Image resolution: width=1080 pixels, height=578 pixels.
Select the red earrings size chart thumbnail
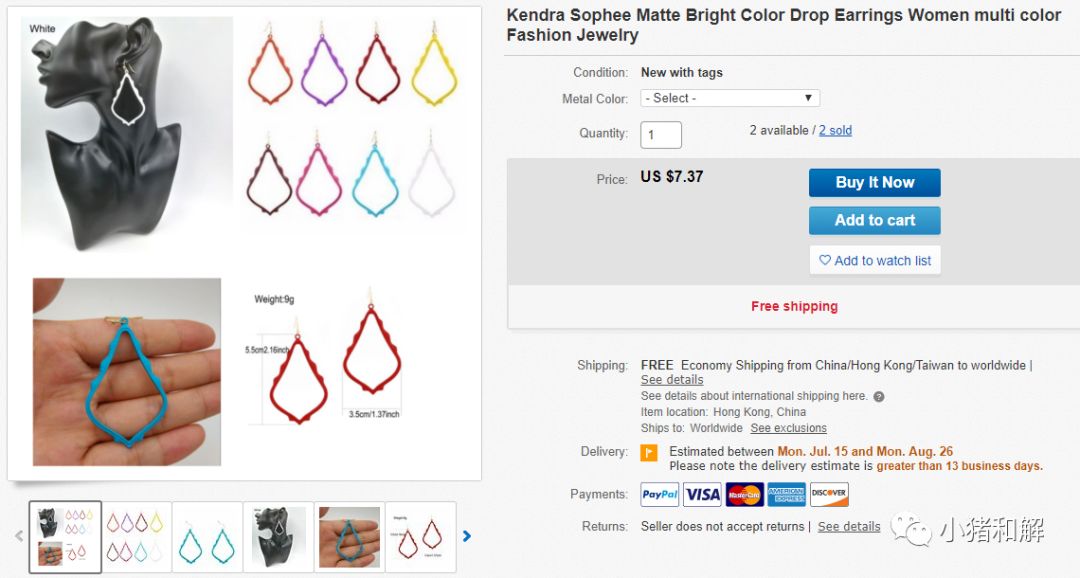tap(420, 537)
